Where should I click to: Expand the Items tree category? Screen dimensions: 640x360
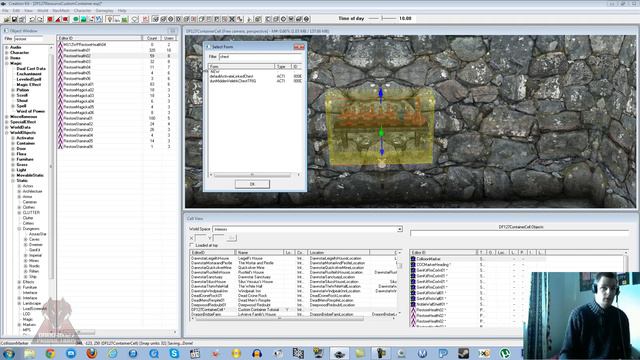[7, 58]
